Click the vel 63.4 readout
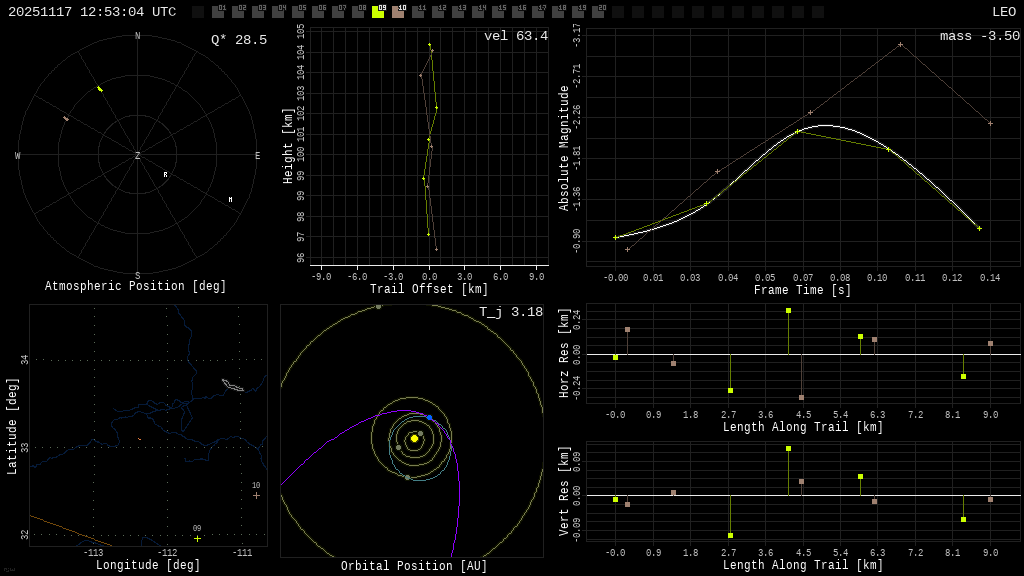Viewport: 1024px width, 576px height. (x=515, y=37)
